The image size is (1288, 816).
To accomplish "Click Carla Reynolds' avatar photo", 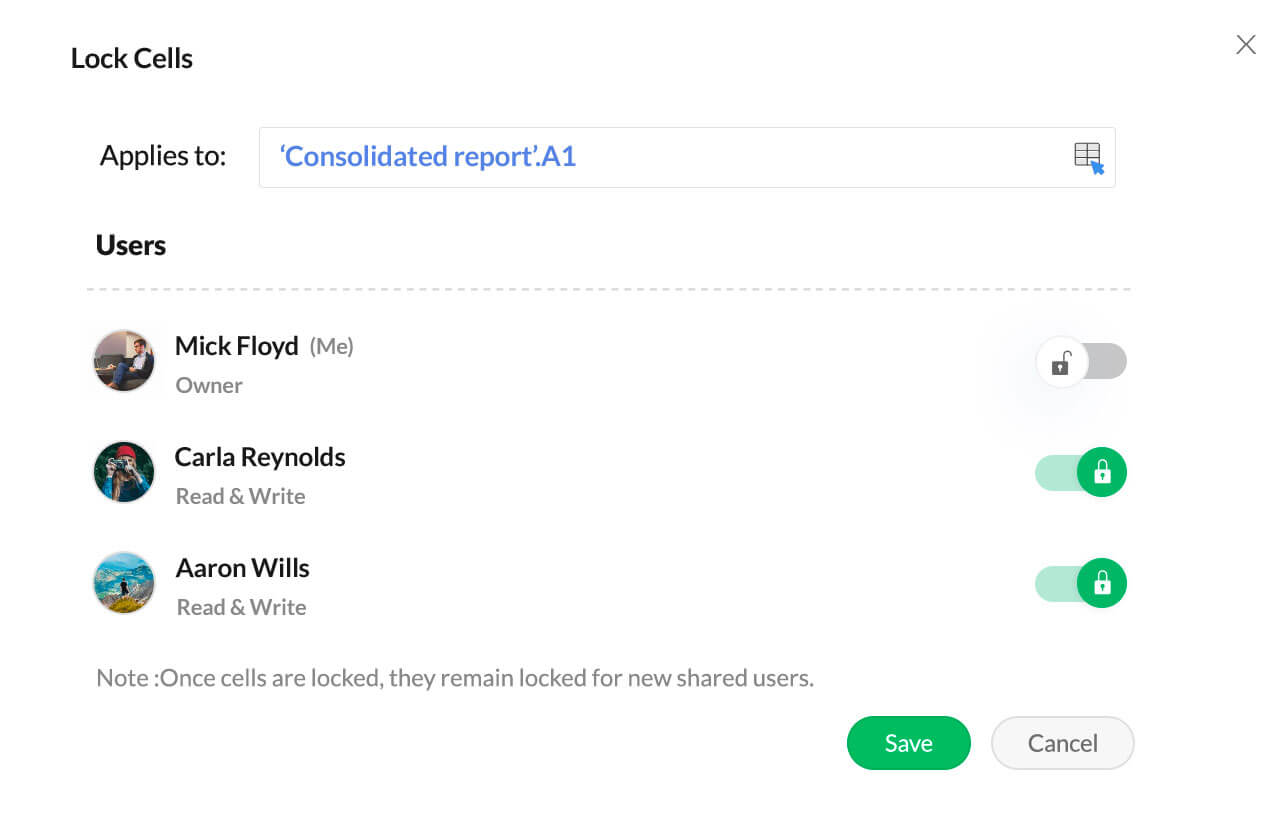I will 124,472.
